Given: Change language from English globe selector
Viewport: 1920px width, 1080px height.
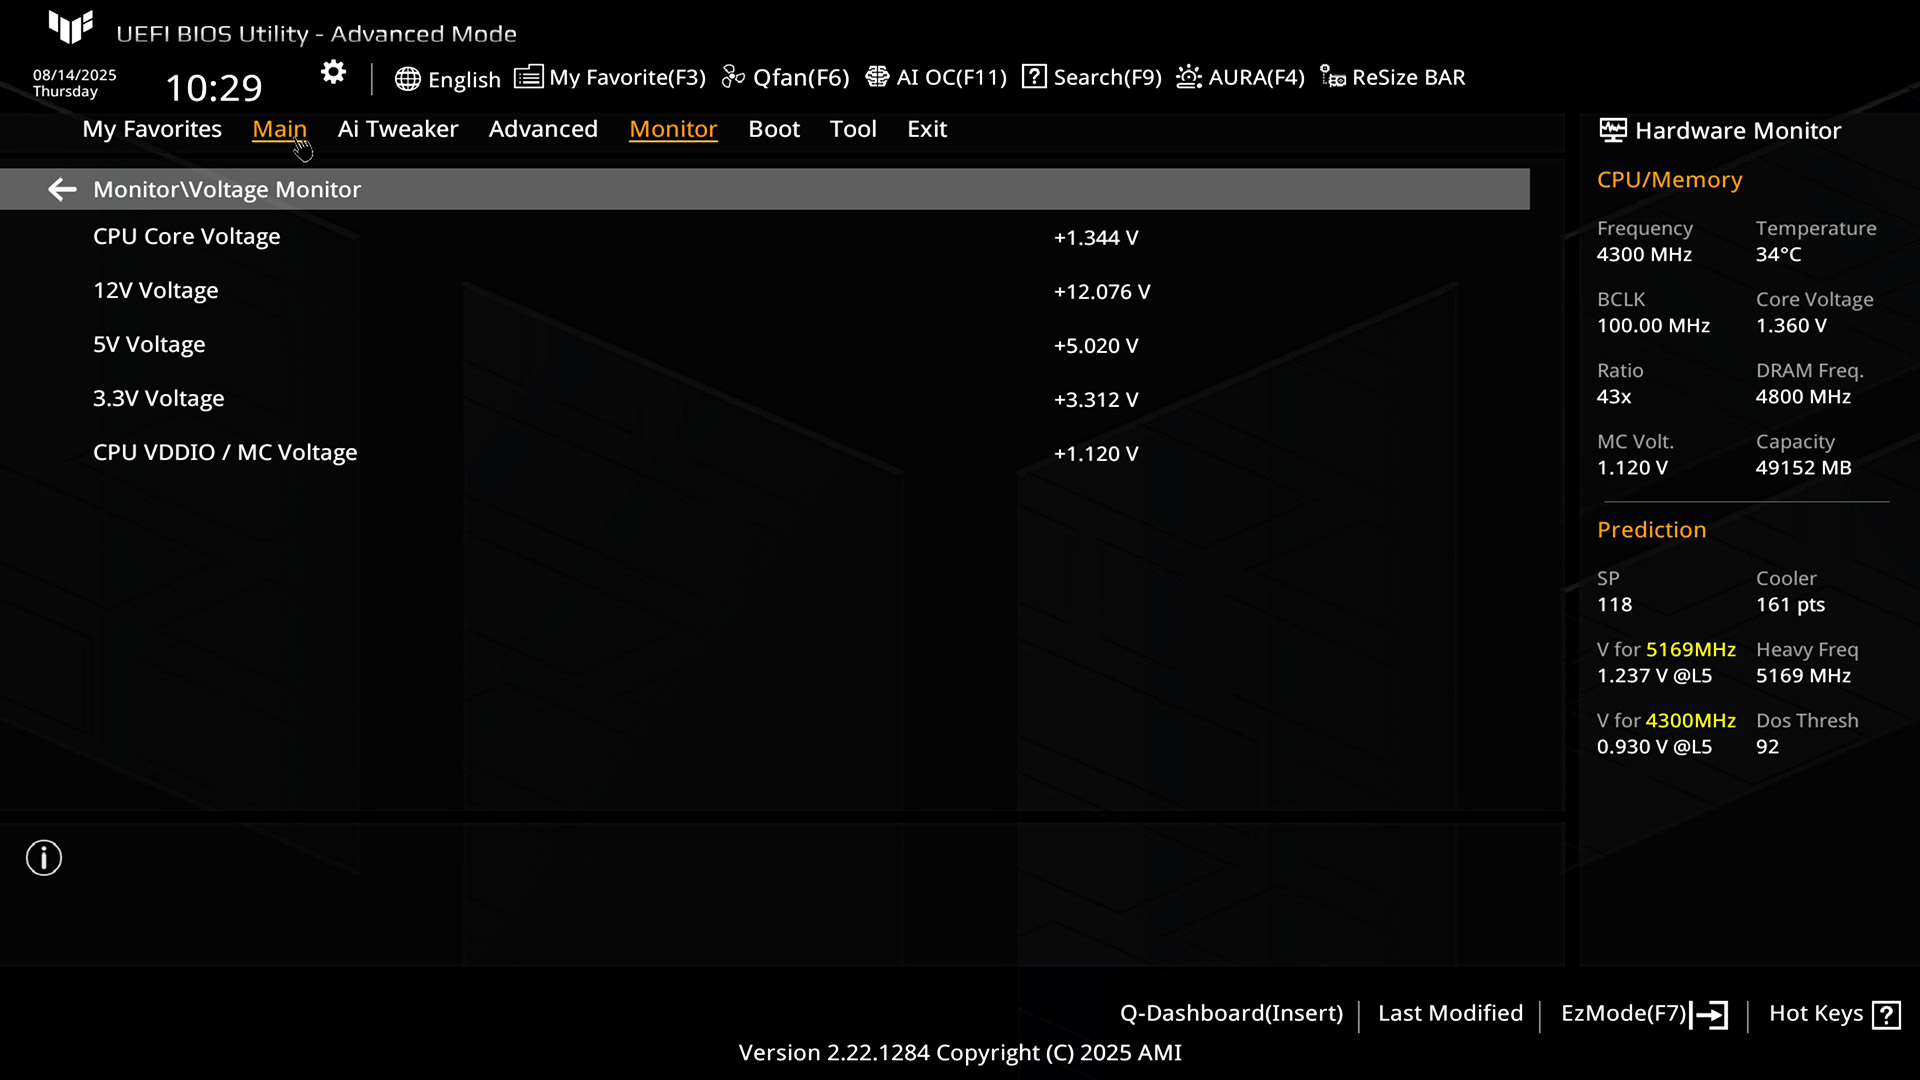Looking at the screenshot, I should coord(447,79).
